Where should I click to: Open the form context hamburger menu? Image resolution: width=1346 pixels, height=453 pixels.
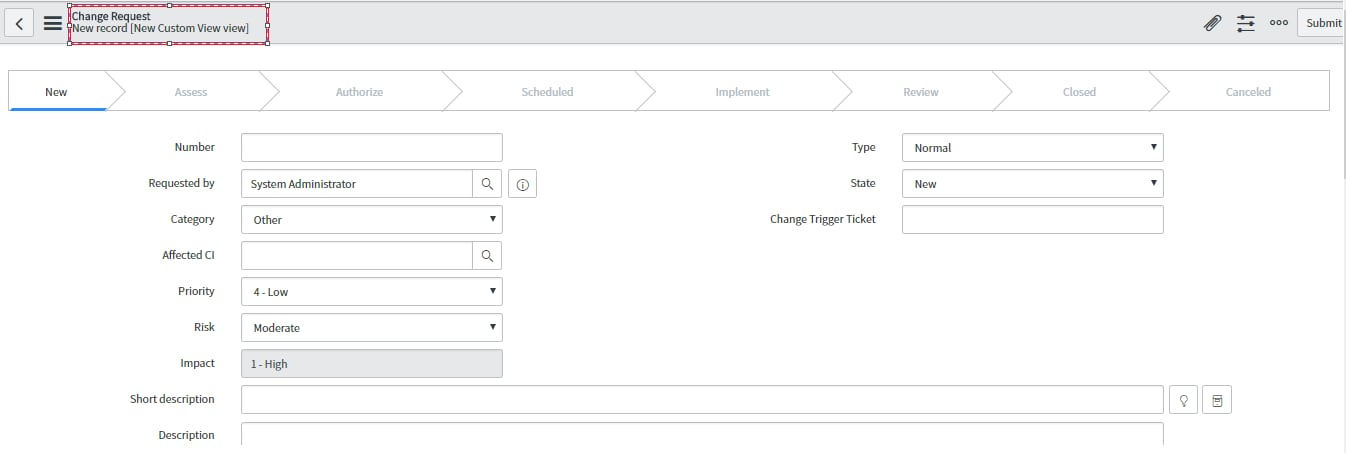(x=53, y=23)
